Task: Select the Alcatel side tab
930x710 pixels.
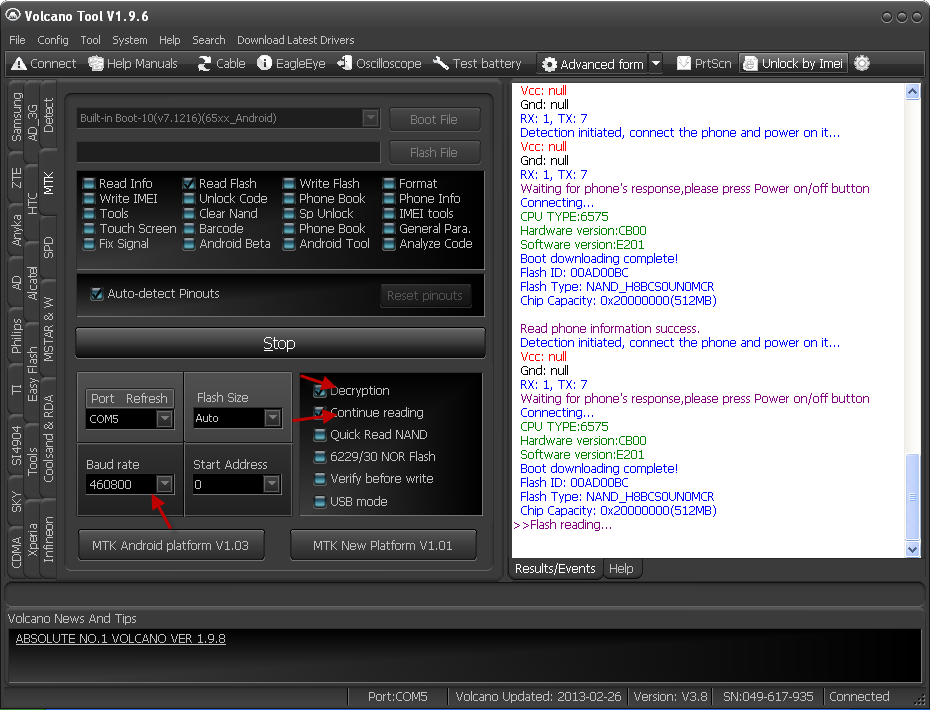Action: [33, 283]
